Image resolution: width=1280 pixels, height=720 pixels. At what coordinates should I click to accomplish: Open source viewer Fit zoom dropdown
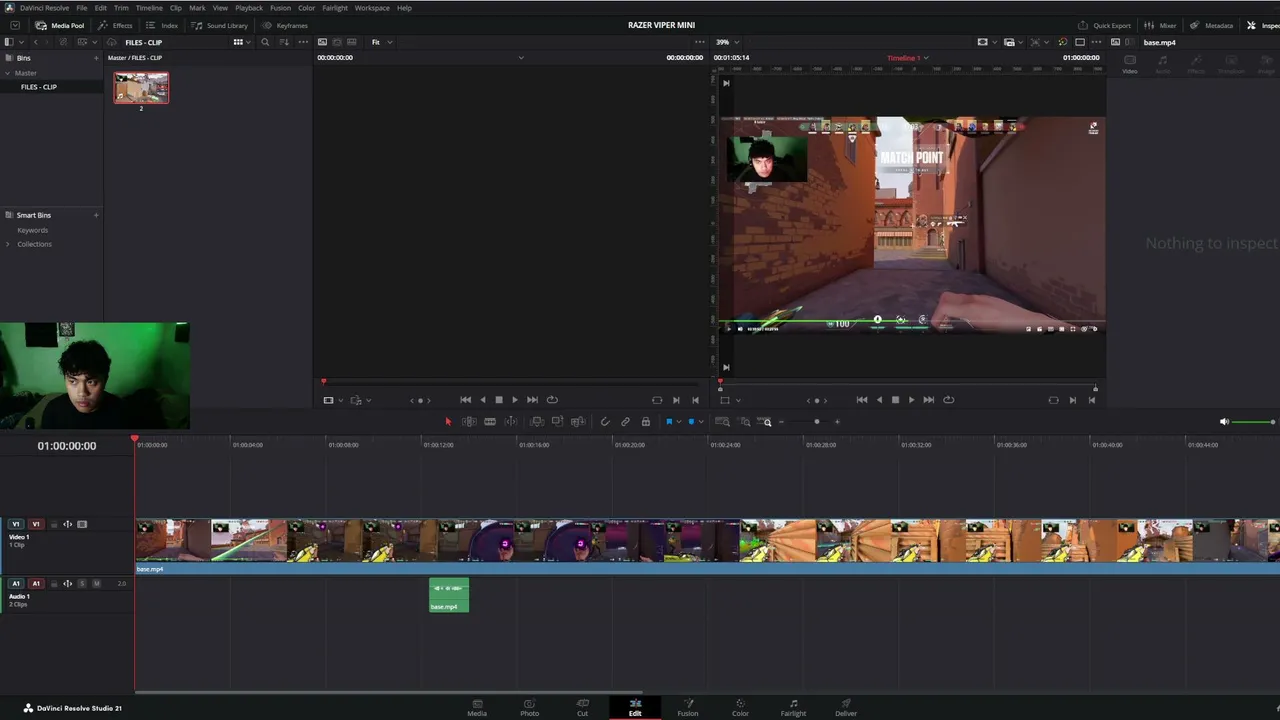382,42
